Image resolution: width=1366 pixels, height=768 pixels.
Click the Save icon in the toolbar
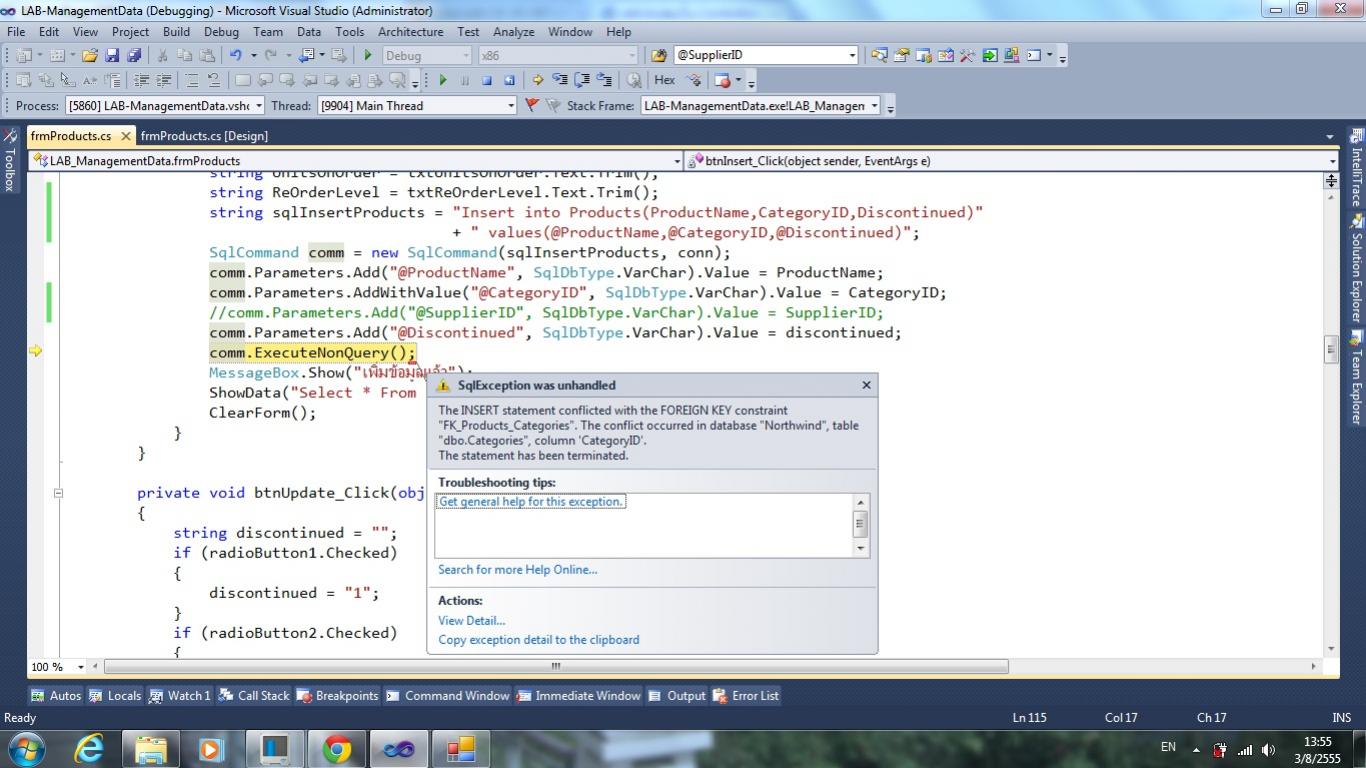tap(112, 56)
